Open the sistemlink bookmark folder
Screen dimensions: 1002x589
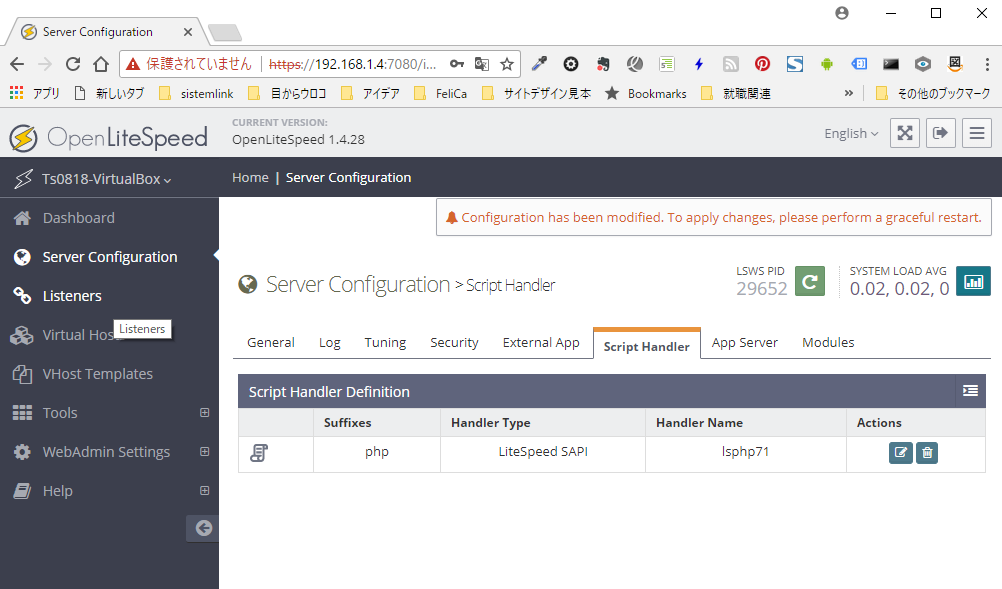click(196, 93)
